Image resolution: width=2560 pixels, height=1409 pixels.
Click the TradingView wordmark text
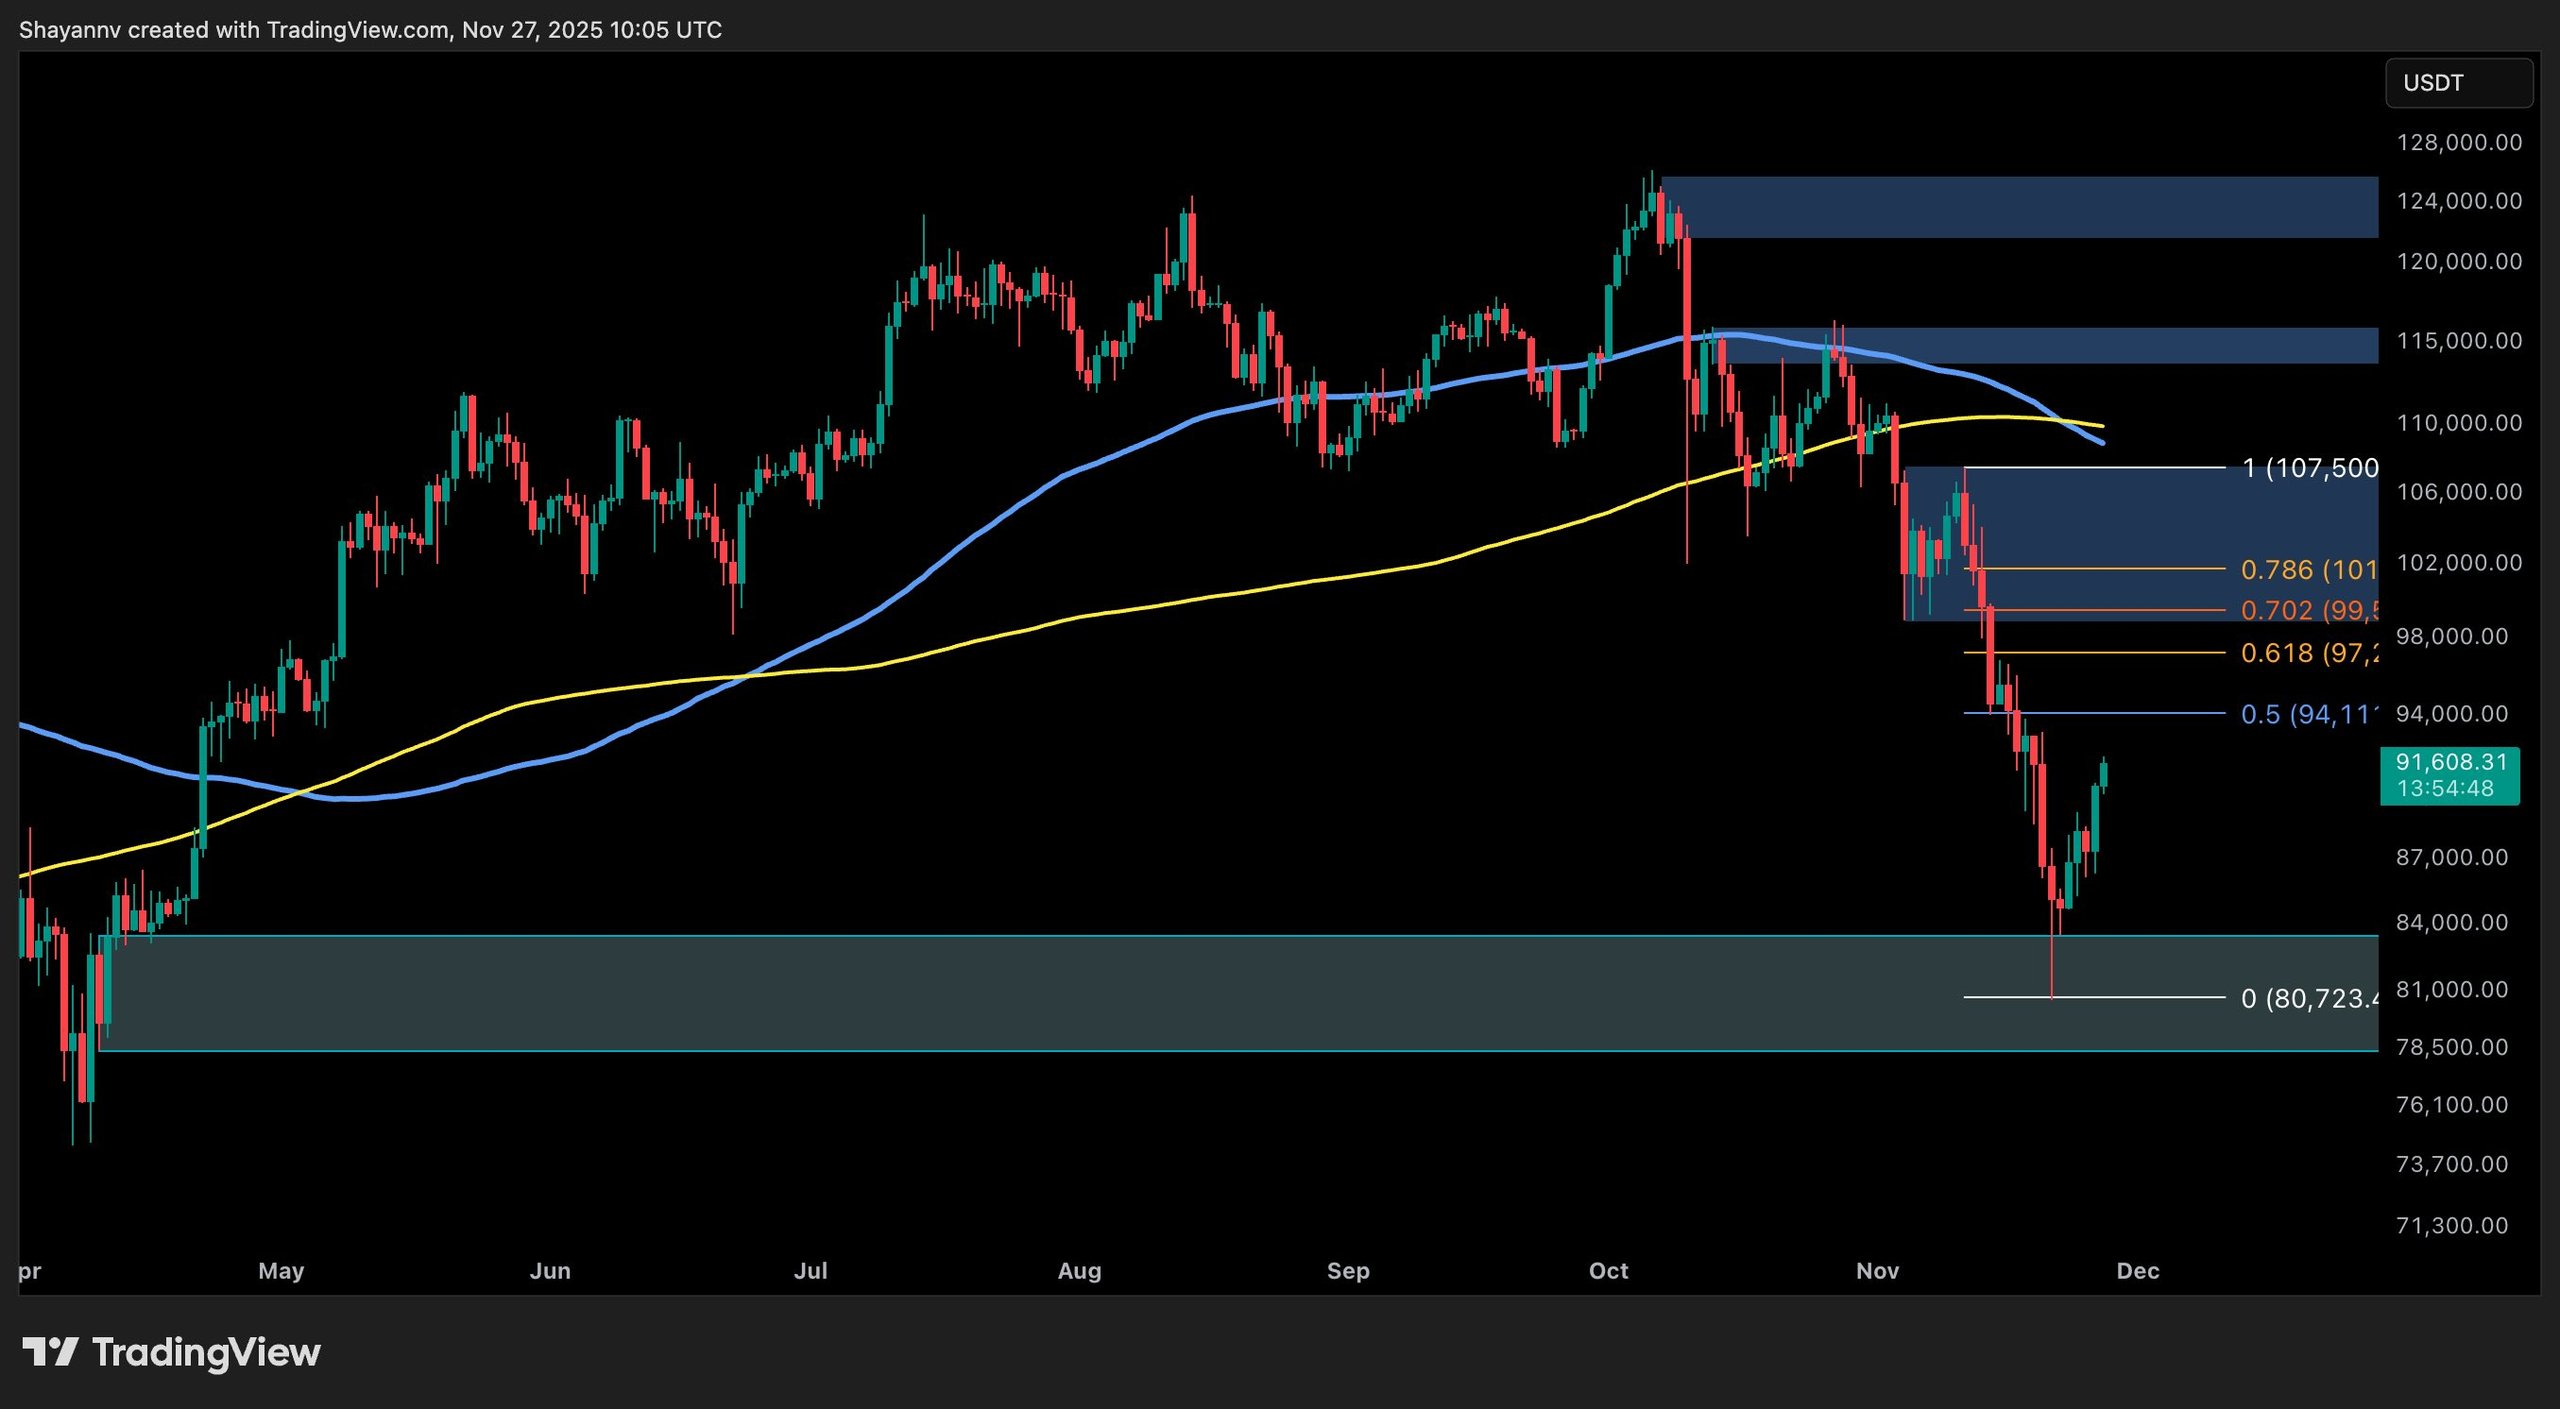(204, 1352)
